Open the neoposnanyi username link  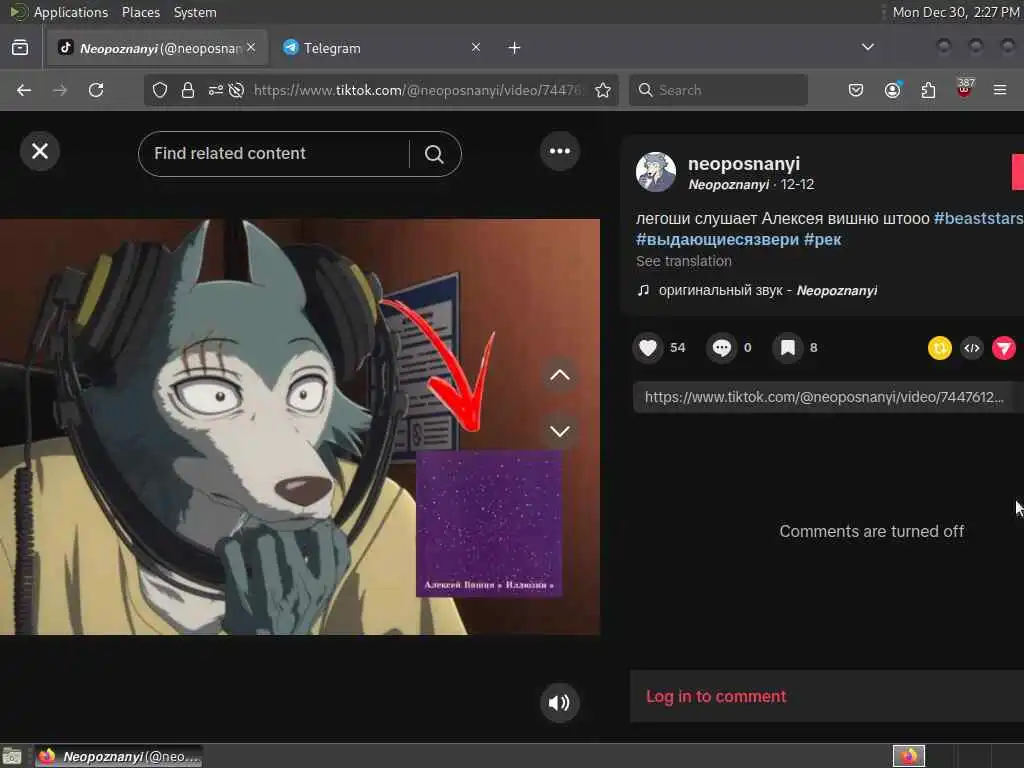pyautogui.click(x=744, y=163)
